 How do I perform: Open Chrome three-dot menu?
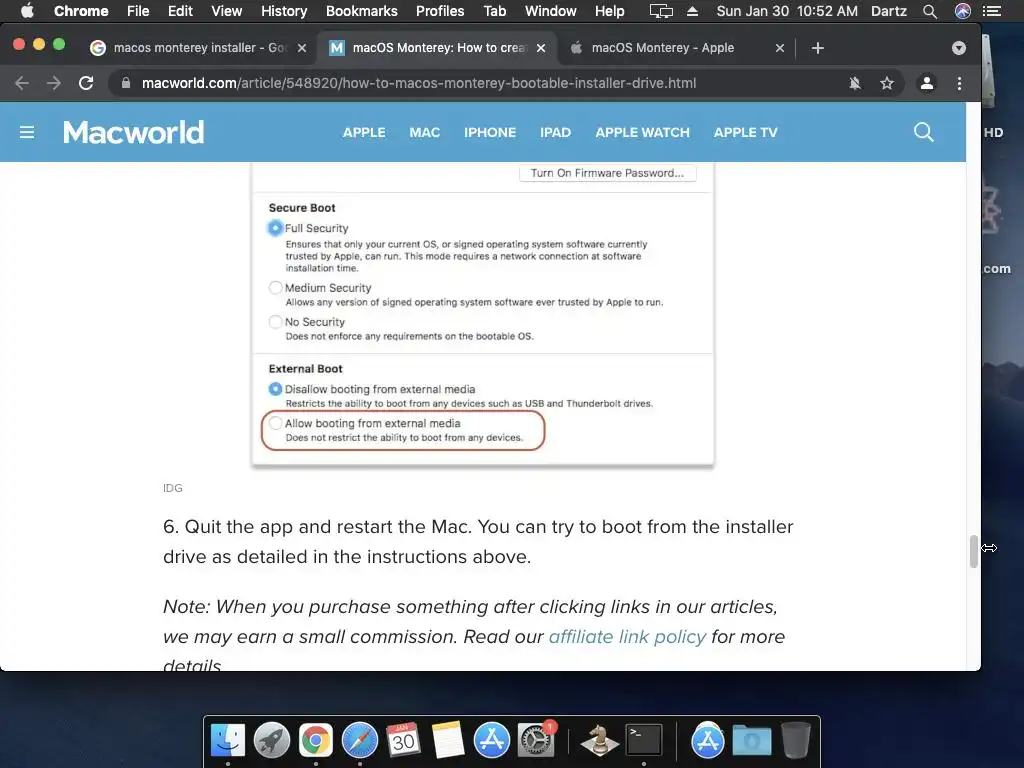pyautogui.click(x=959, y=83)
